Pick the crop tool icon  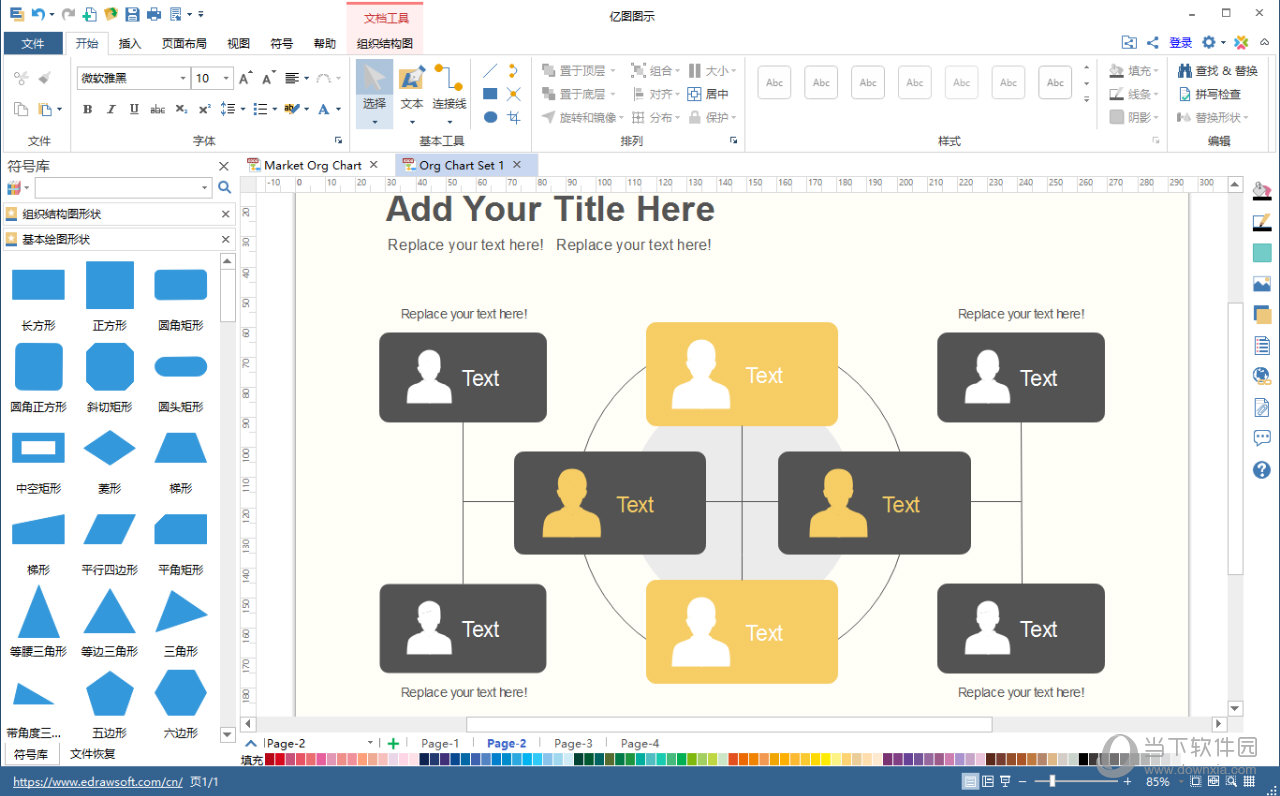point(513,117)
